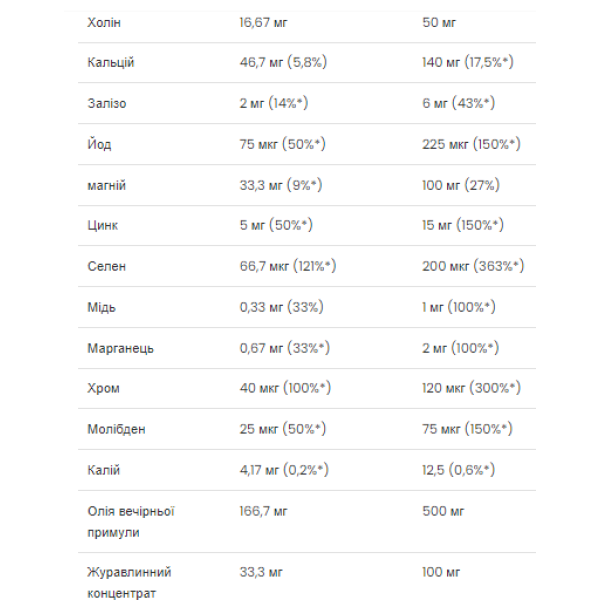Select the Калій row label
Viewport: 600px width, 600px height.
click(x=104, y=470)
